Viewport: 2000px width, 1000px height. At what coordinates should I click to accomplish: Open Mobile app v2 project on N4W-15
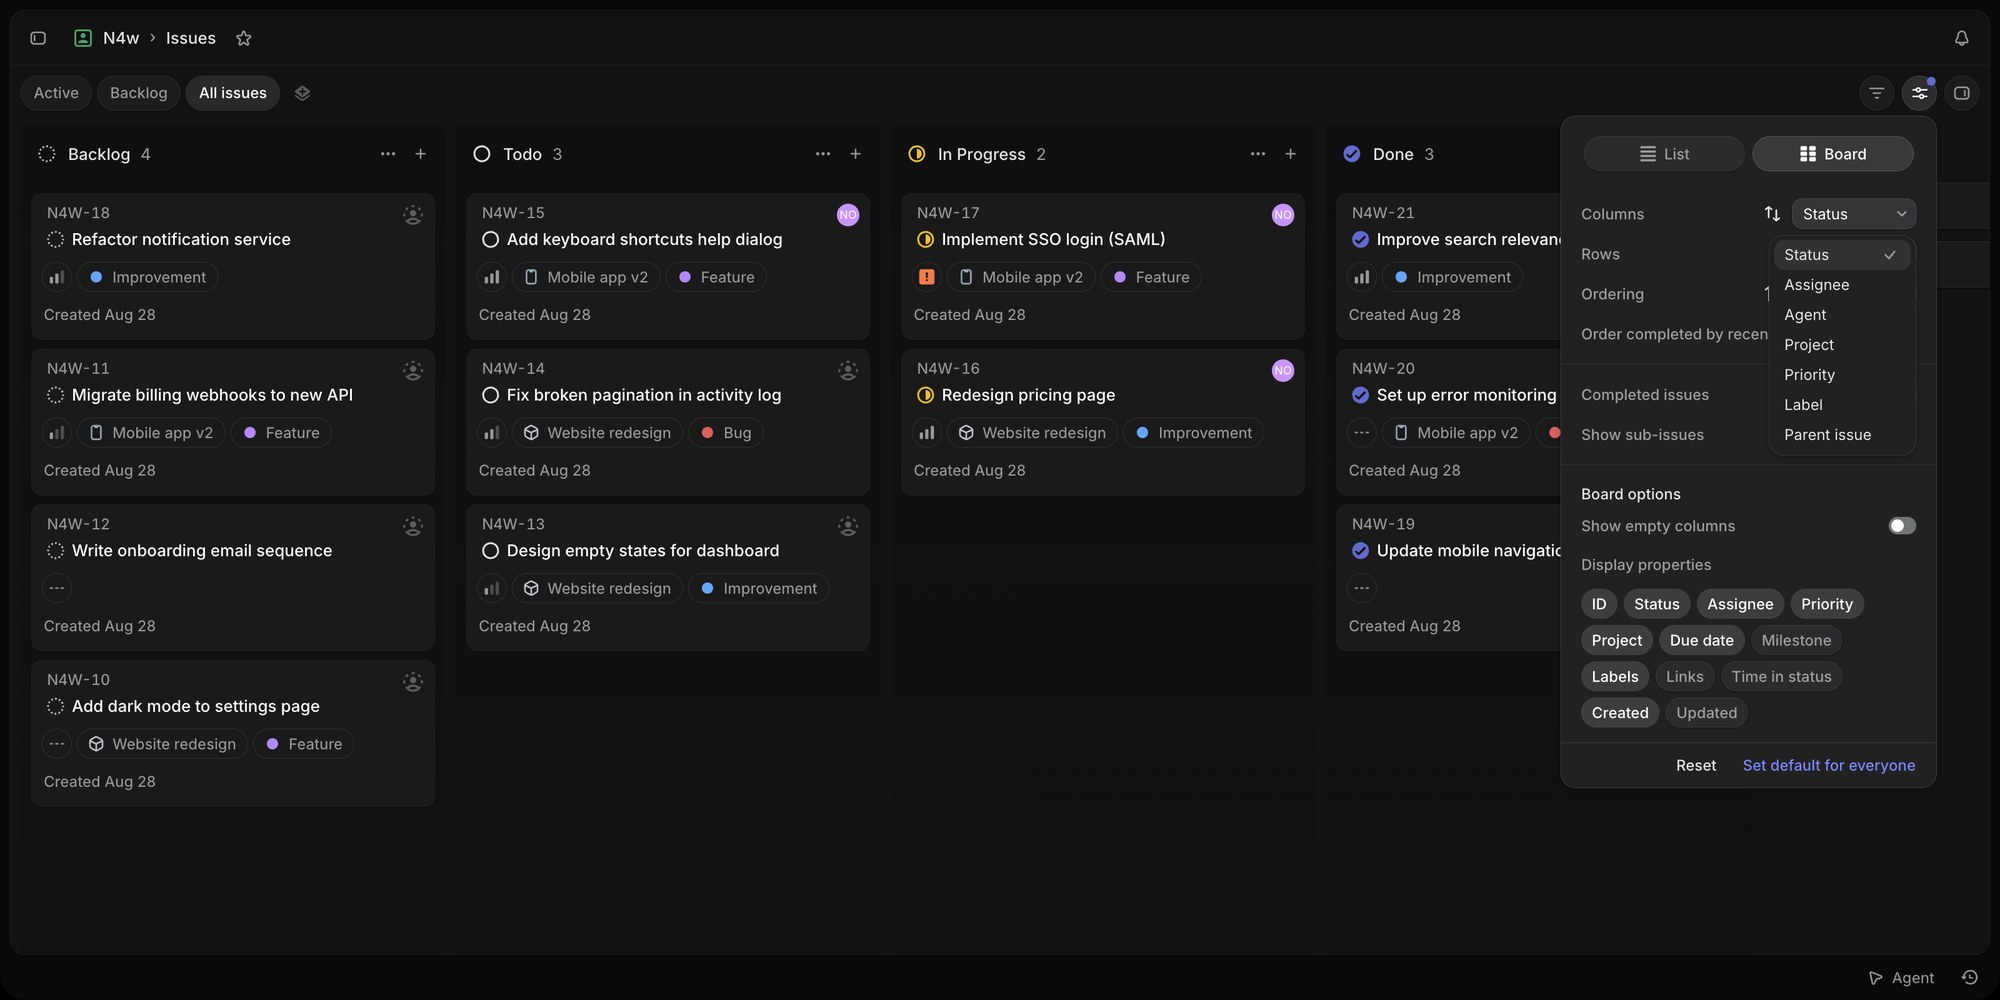coord(586,277)
